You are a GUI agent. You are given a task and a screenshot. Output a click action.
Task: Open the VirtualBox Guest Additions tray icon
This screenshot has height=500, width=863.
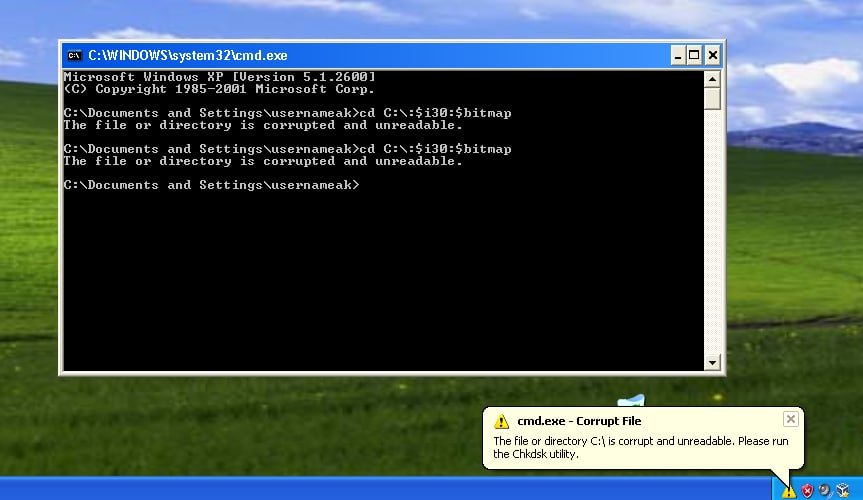pos(843,490)
